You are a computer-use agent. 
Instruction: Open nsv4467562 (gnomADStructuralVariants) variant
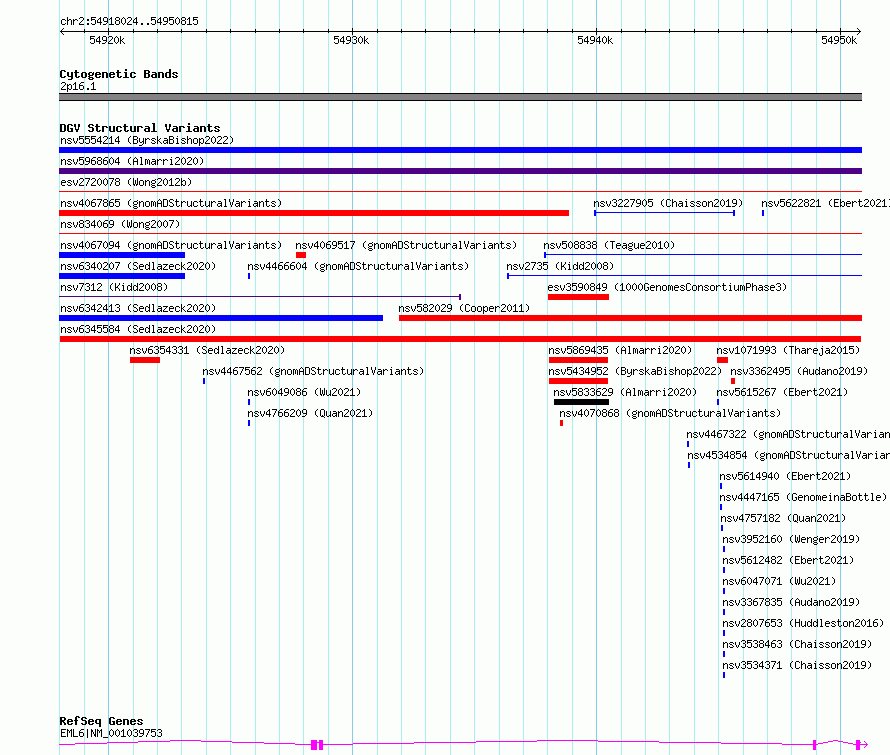pos(313,371)
